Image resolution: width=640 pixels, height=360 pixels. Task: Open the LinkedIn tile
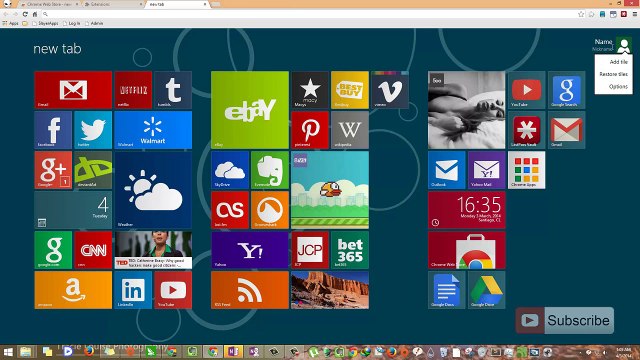click(x=133, y=290)
